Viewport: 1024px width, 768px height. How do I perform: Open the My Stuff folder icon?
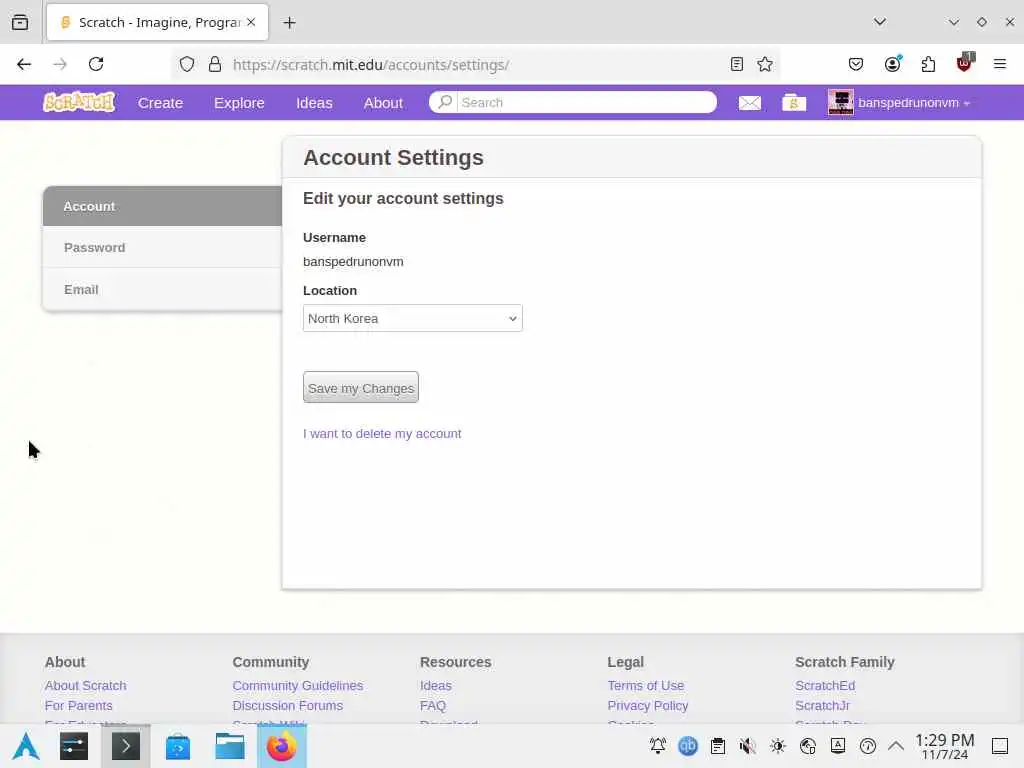[794, 103]
